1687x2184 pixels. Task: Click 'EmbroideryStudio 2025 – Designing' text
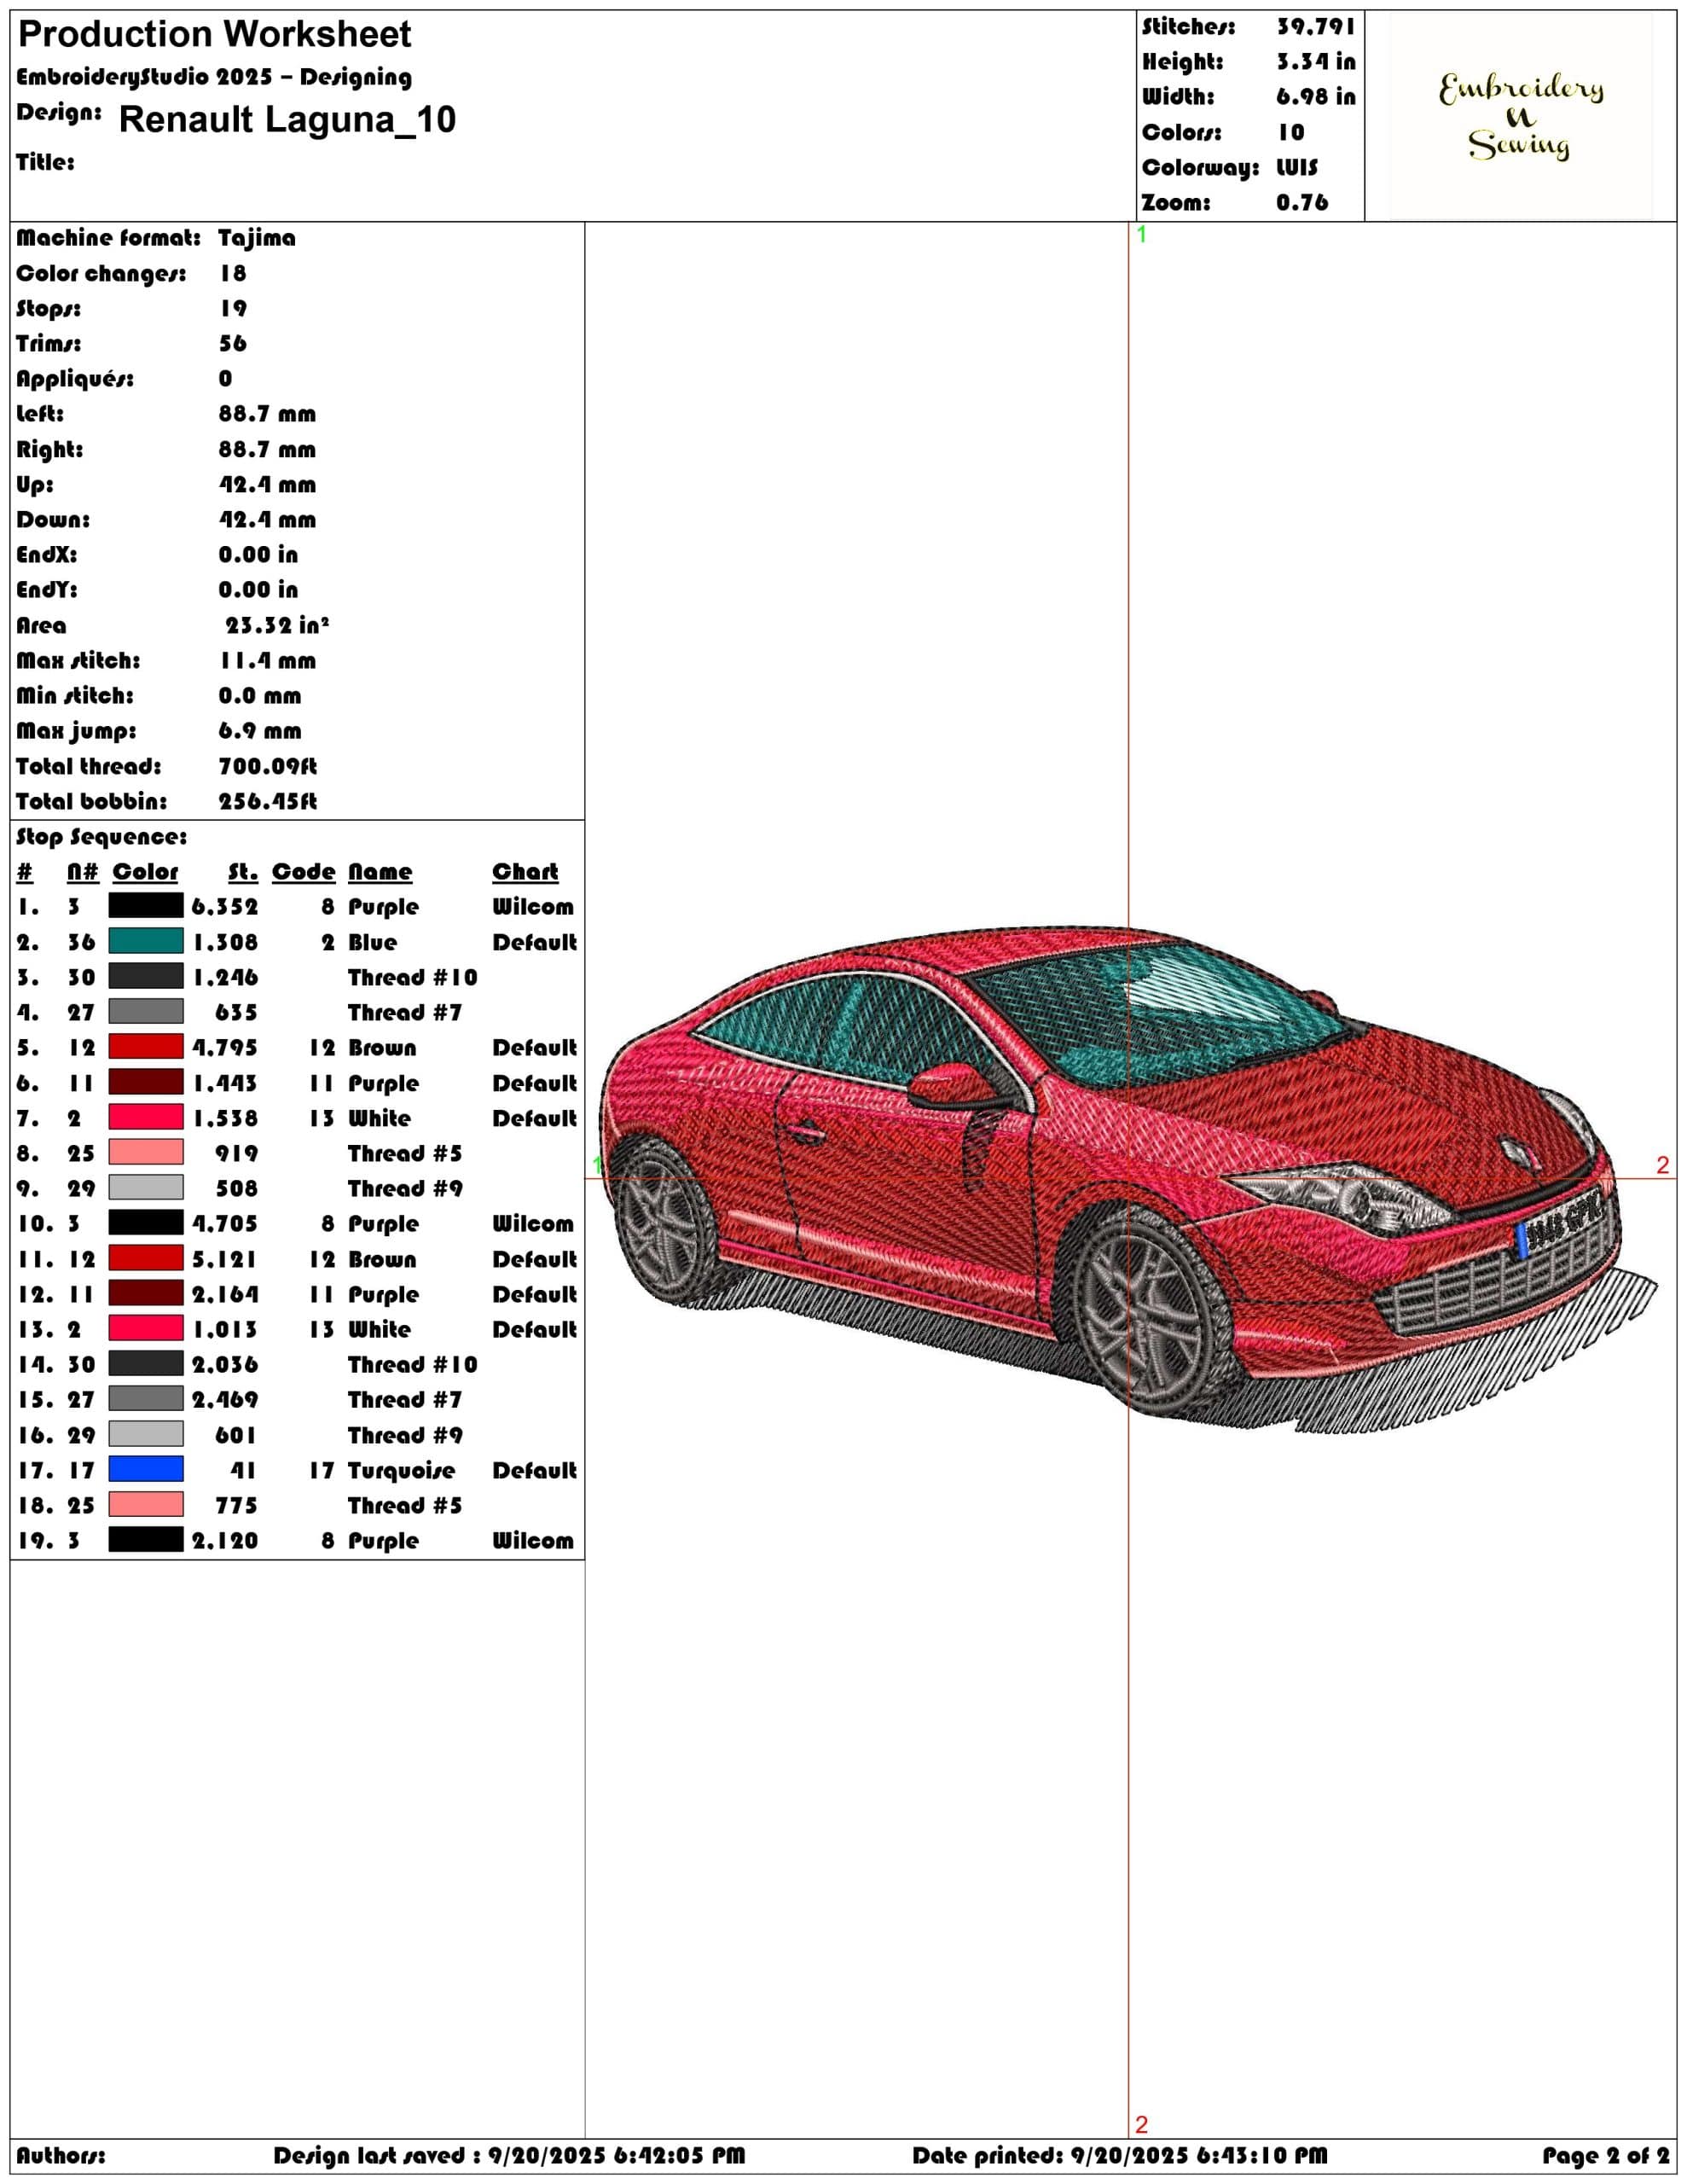(214, 77)
